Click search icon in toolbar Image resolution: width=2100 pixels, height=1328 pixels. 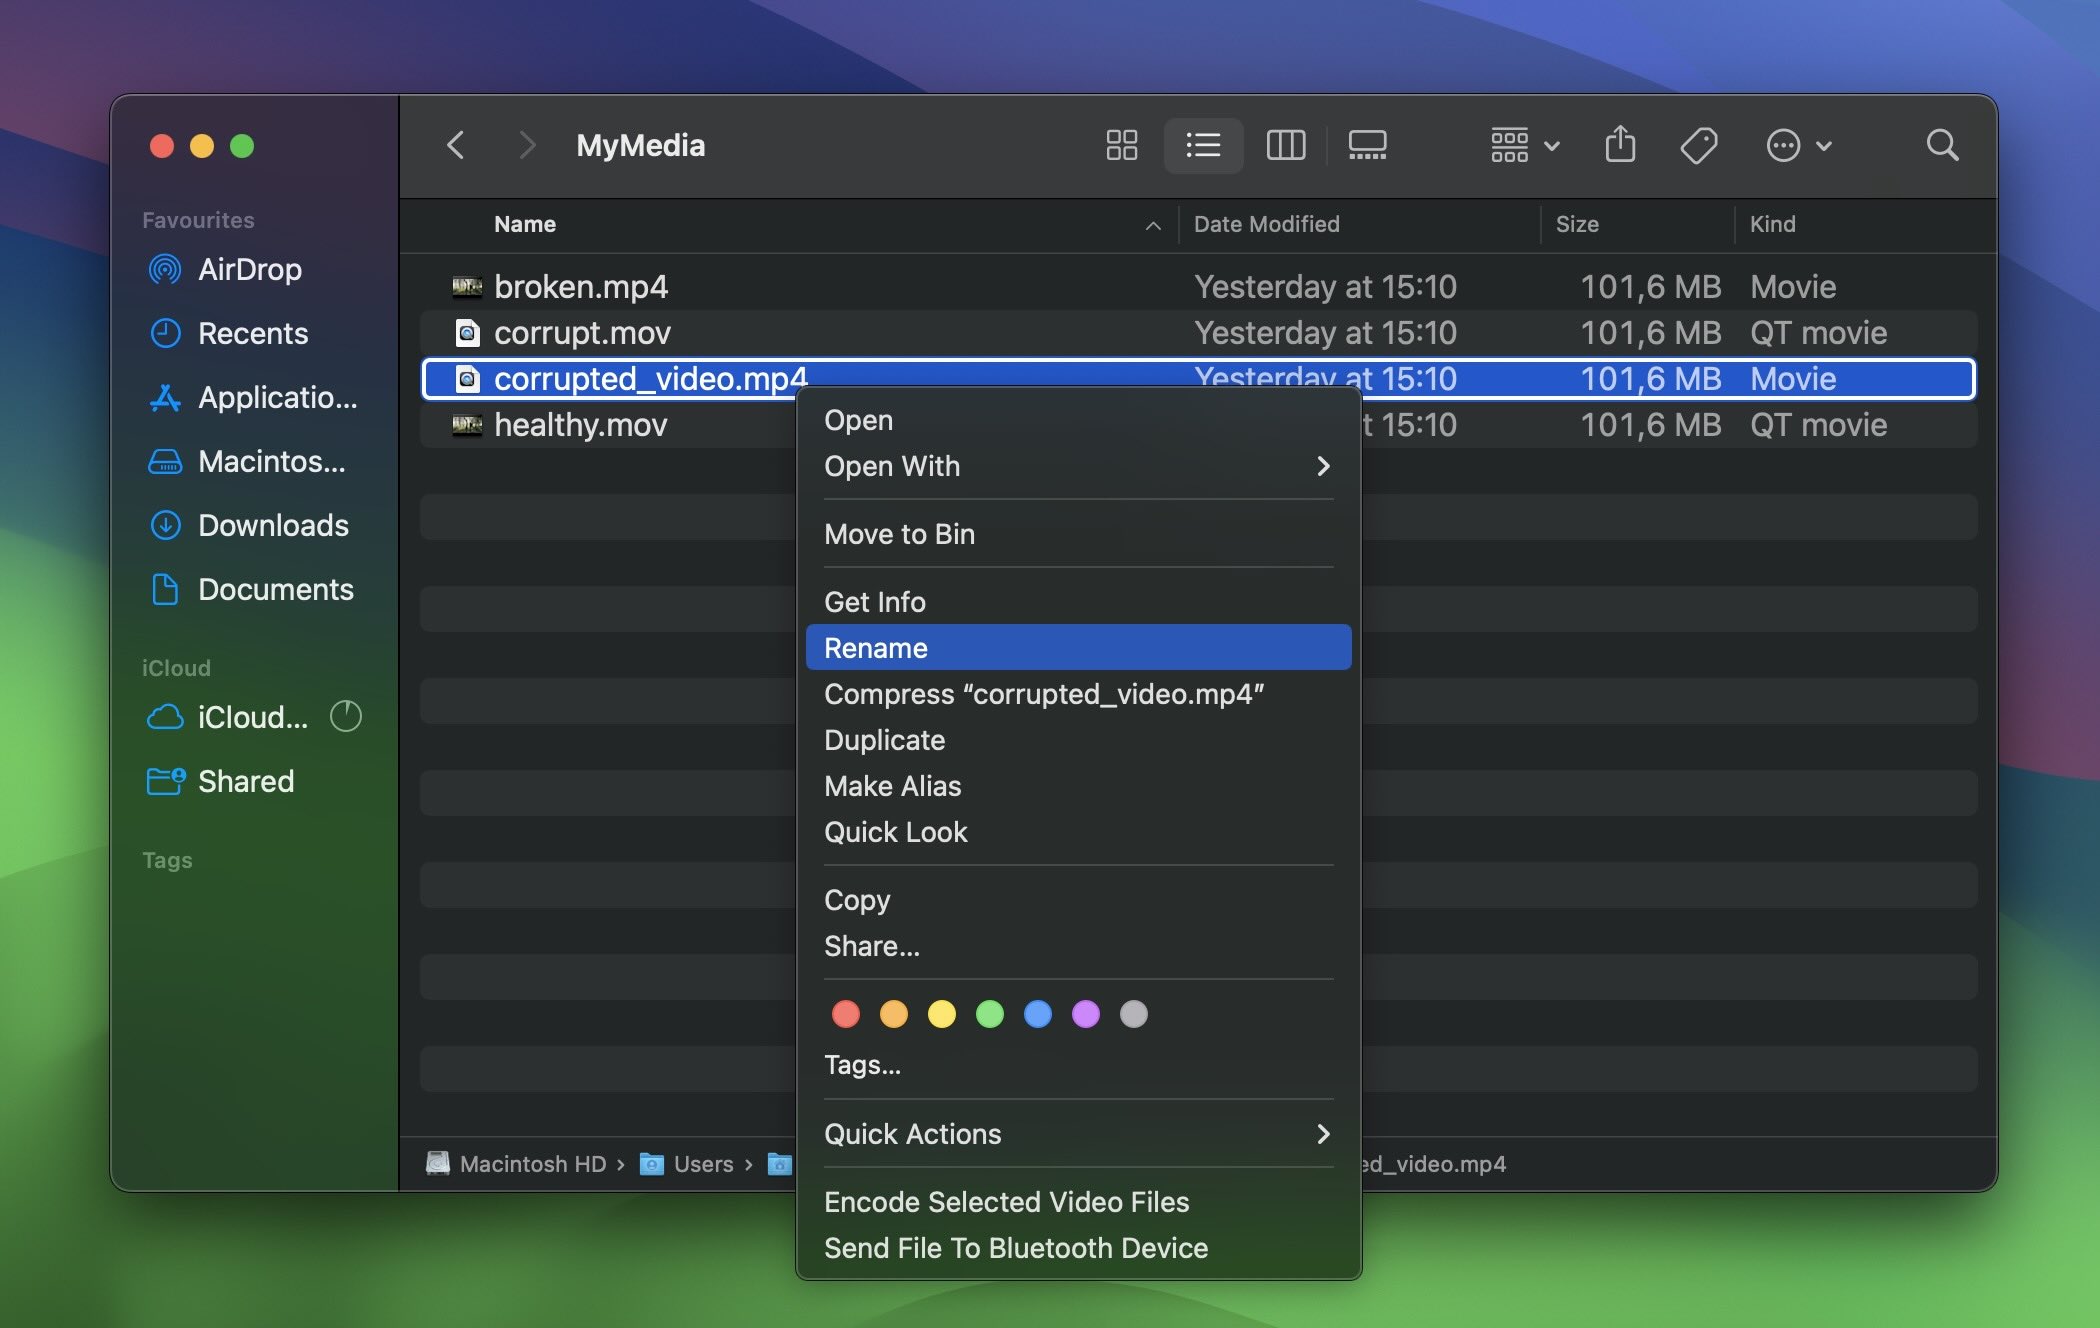click(1941, 144)
